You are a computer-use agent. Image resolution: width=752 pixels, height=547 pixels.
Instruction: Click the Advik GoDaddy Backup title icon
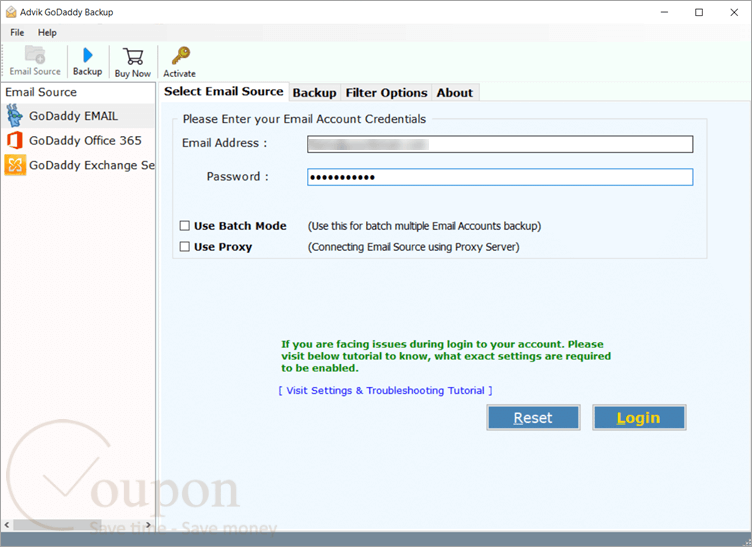click(11, 12)
